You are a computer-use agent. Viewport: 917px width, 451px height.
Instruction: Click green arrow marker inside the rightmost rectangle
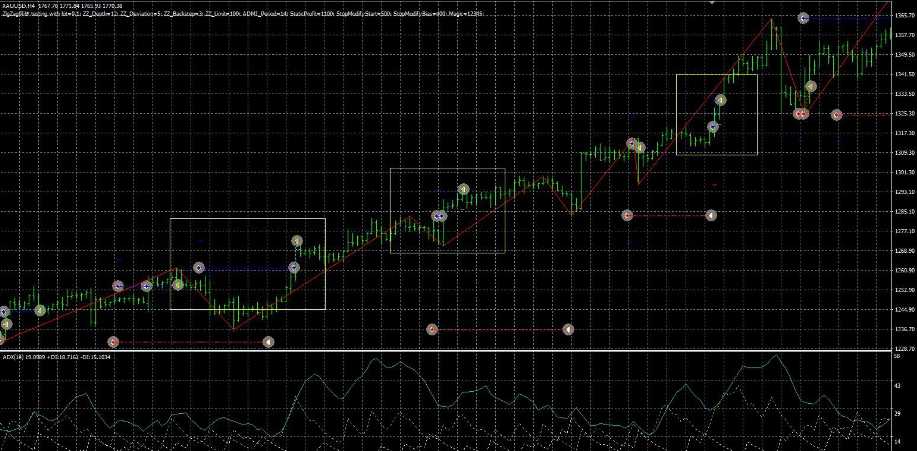coord(722,100)
